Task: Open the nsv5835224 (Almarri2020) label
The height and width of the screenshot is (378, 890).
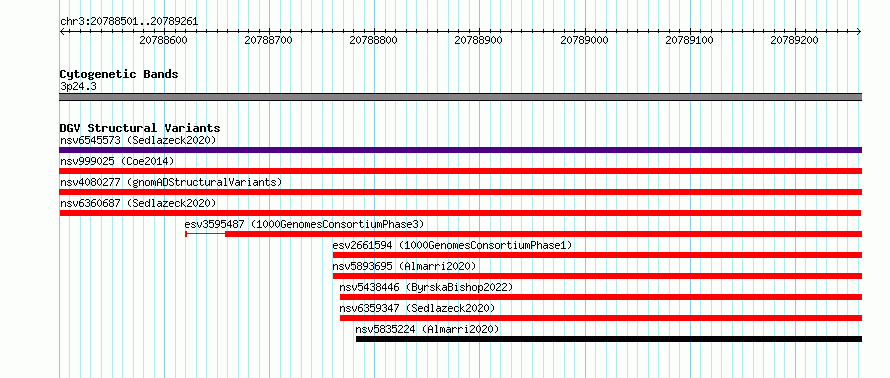Action: 427,329
